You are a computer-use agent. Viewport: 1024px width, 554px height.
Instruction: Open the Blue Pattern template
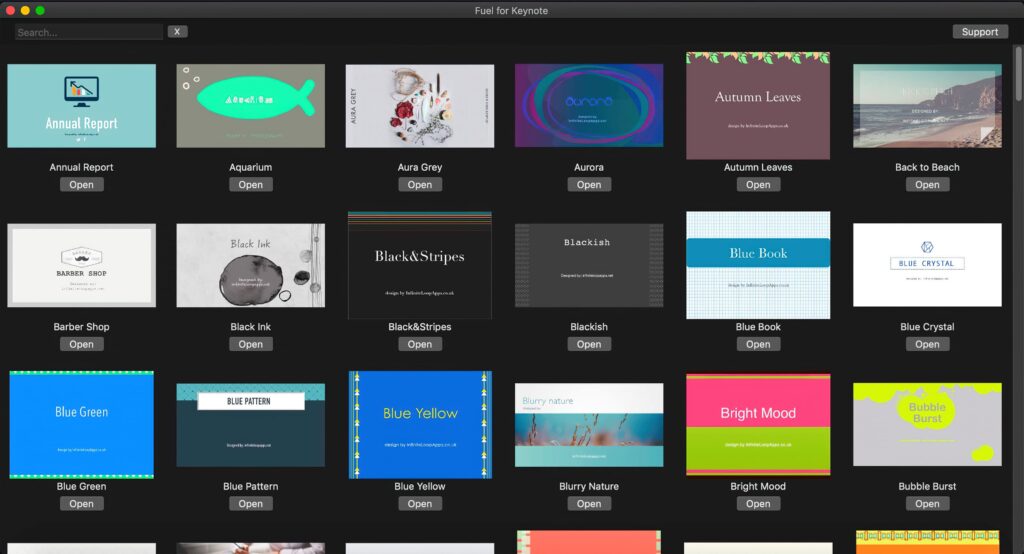(250, 504)
